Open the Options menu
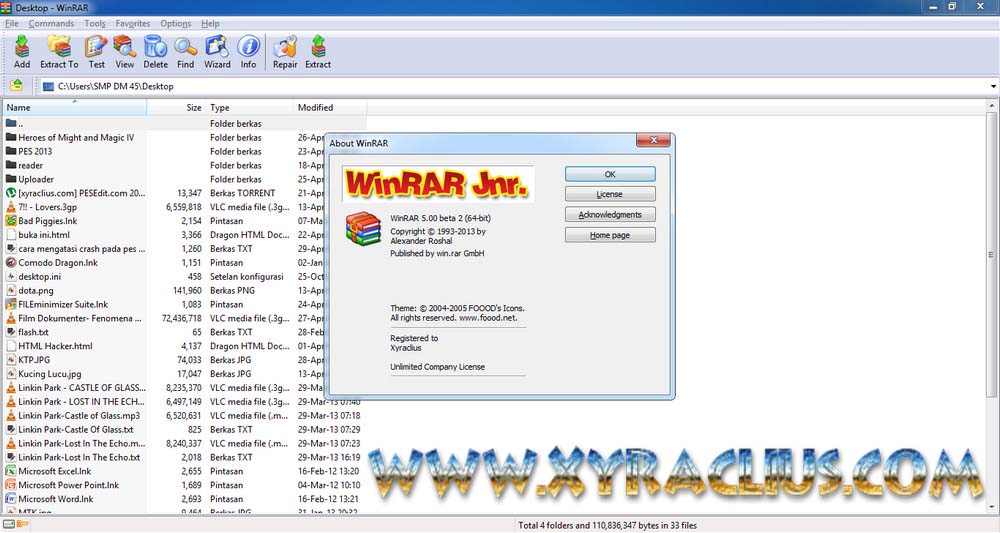Image resolution: width=1000 pixels, height=533 pixels. pyautogui.click(x=175, y=24)
